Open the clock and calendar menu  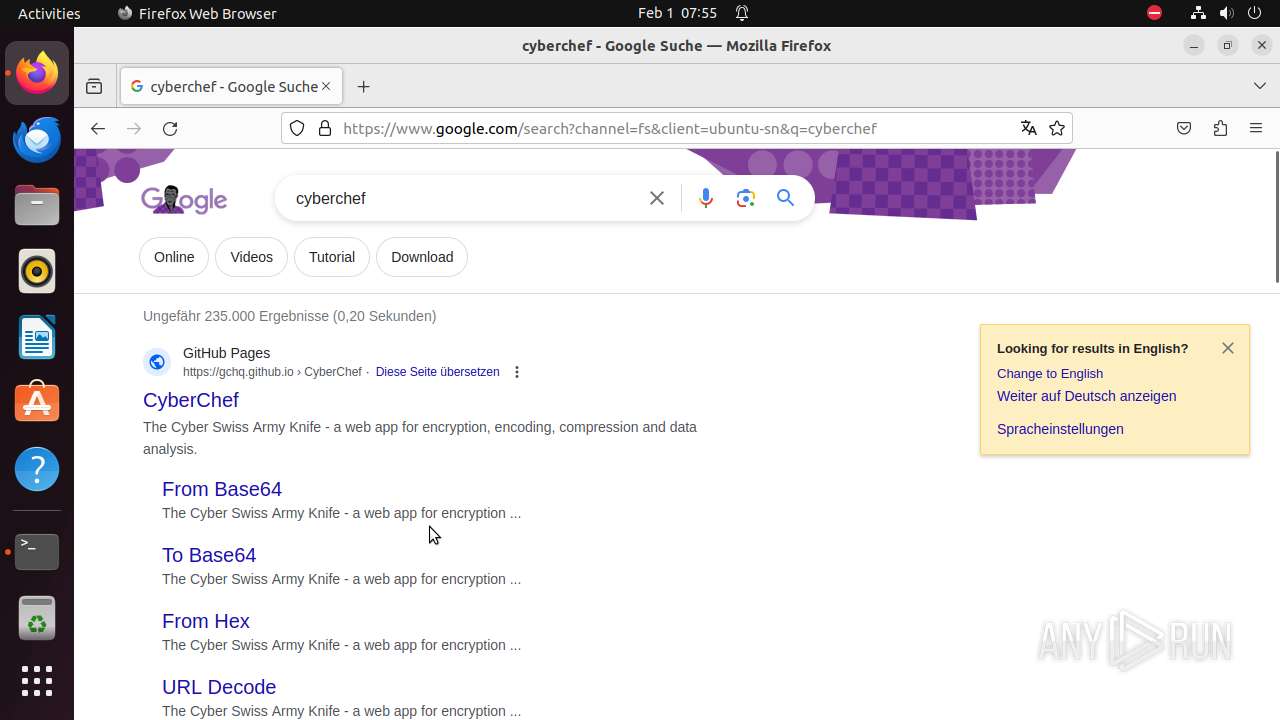coord(677,13)
